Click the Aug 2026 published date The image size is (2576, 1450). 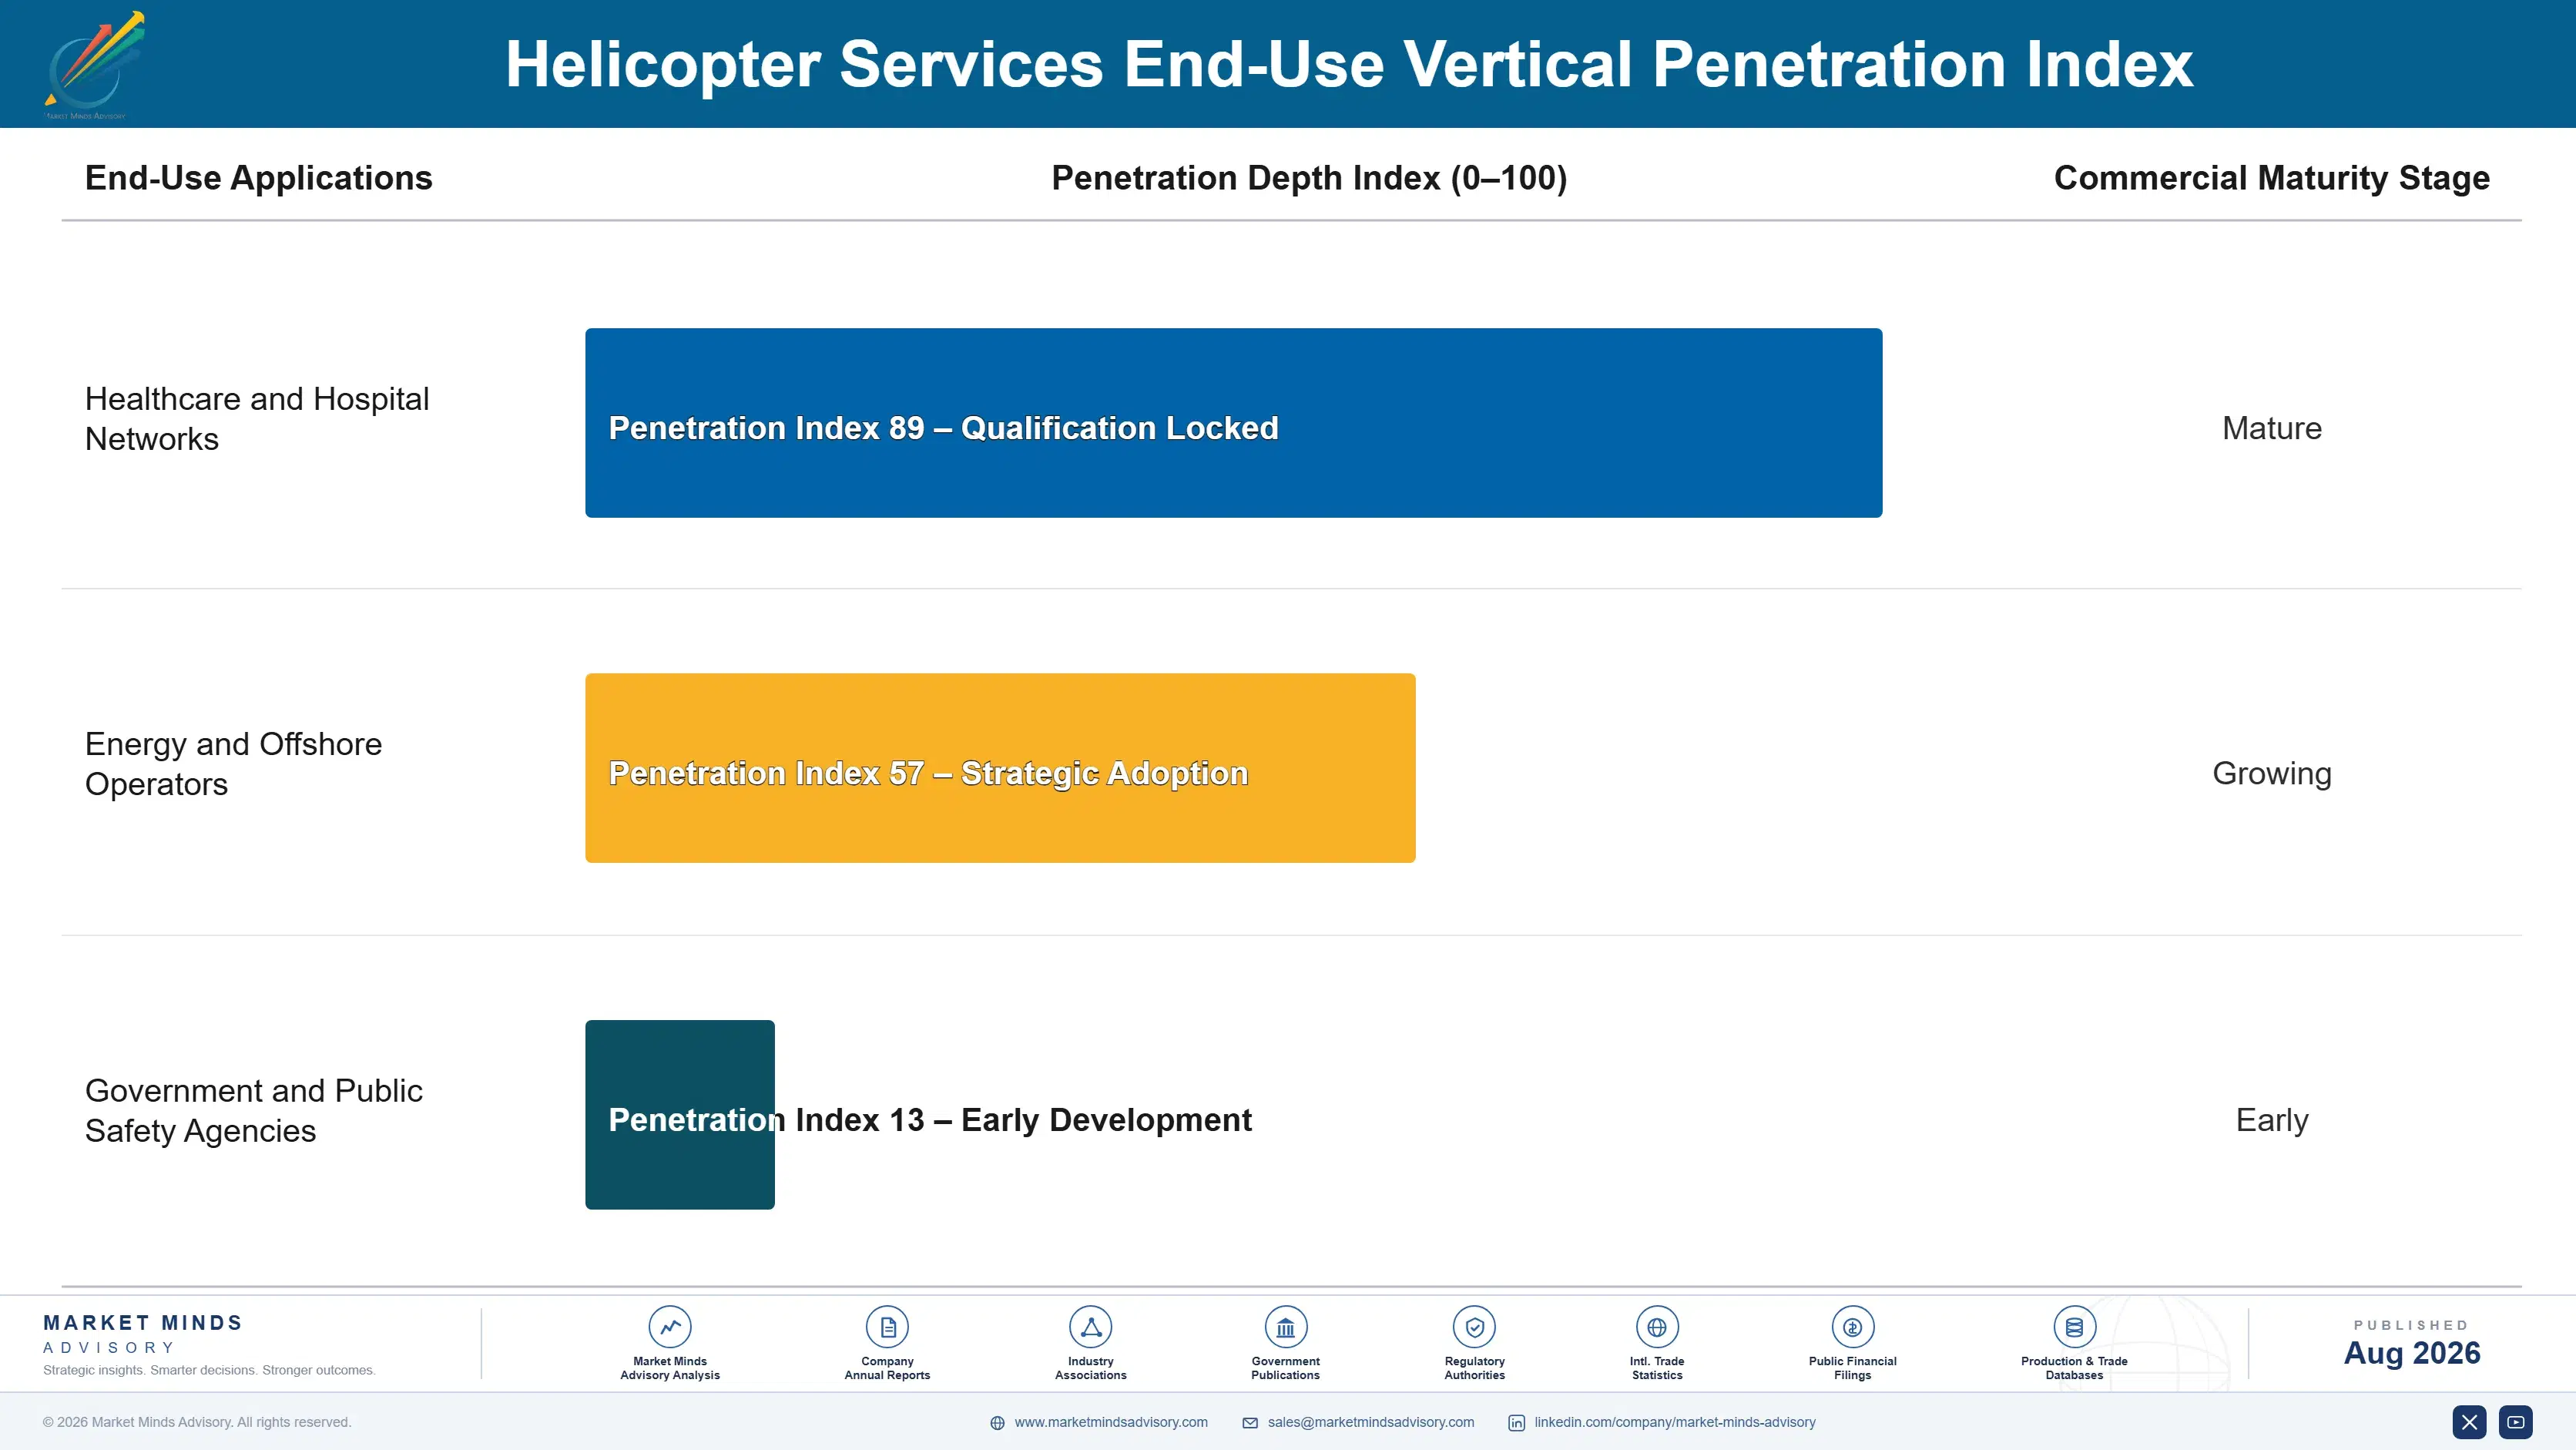click(x=2411, y=1353)
